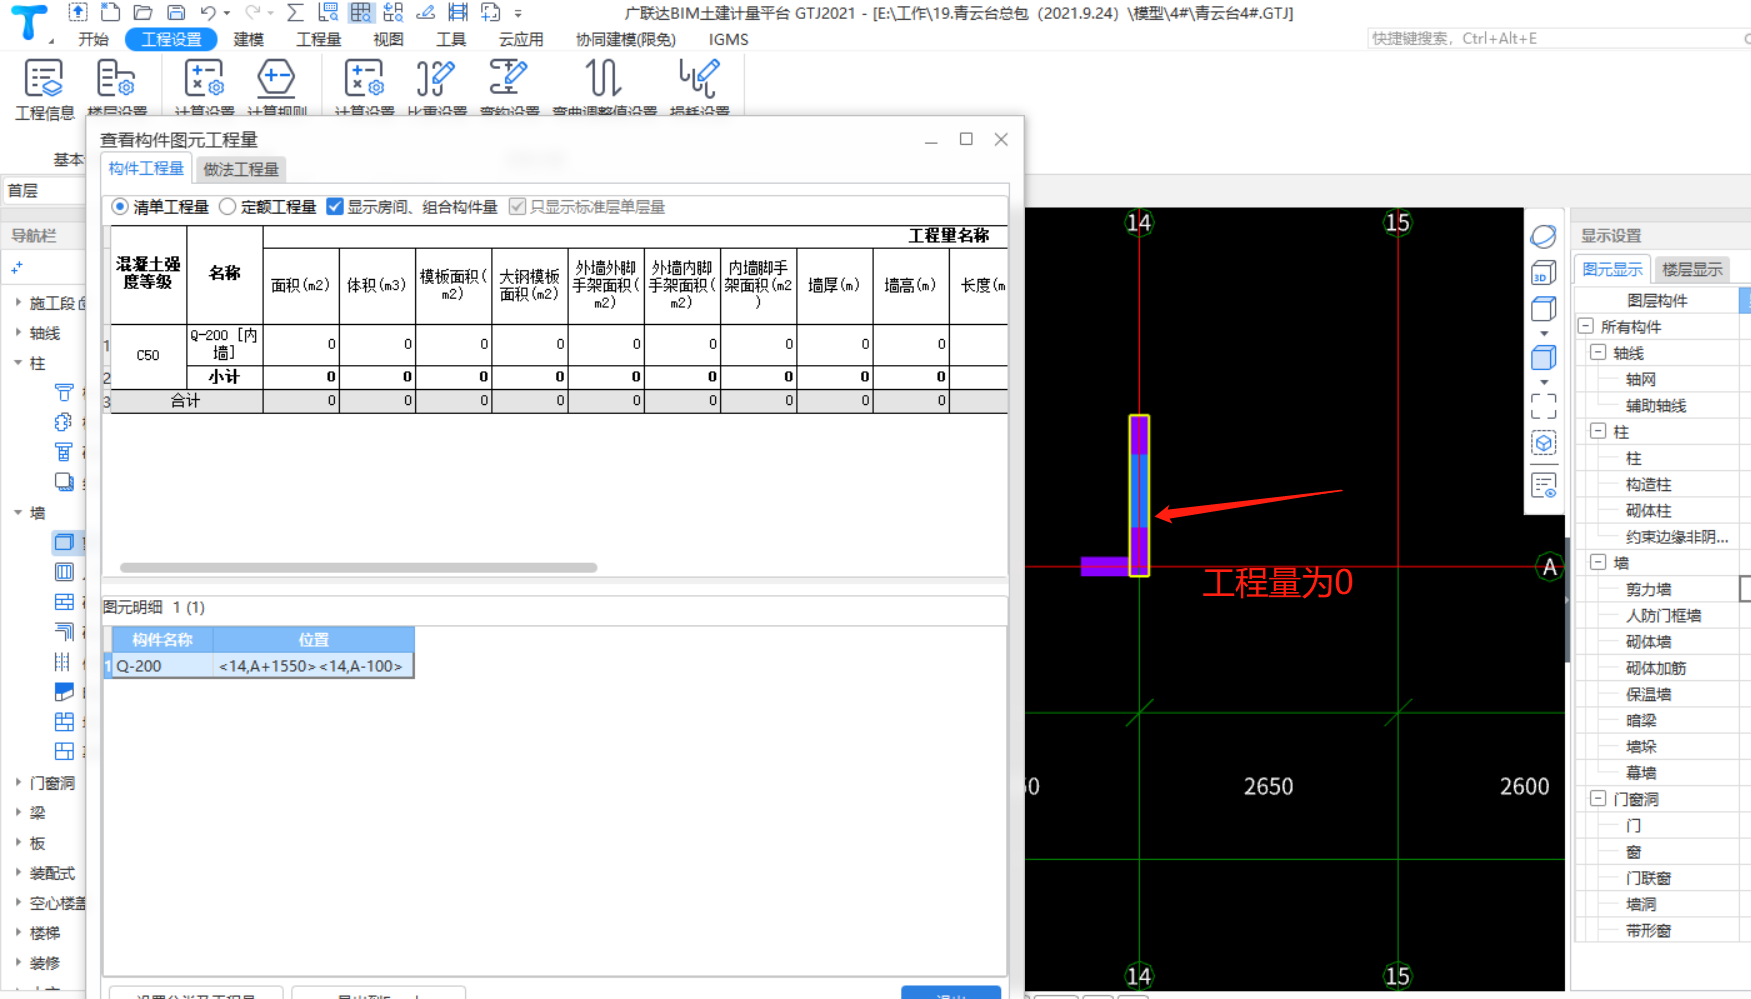Open 开始 ribbon tab
This screenshot has height=999, width=1751.
pyautogui.click(x=93, y=39)
